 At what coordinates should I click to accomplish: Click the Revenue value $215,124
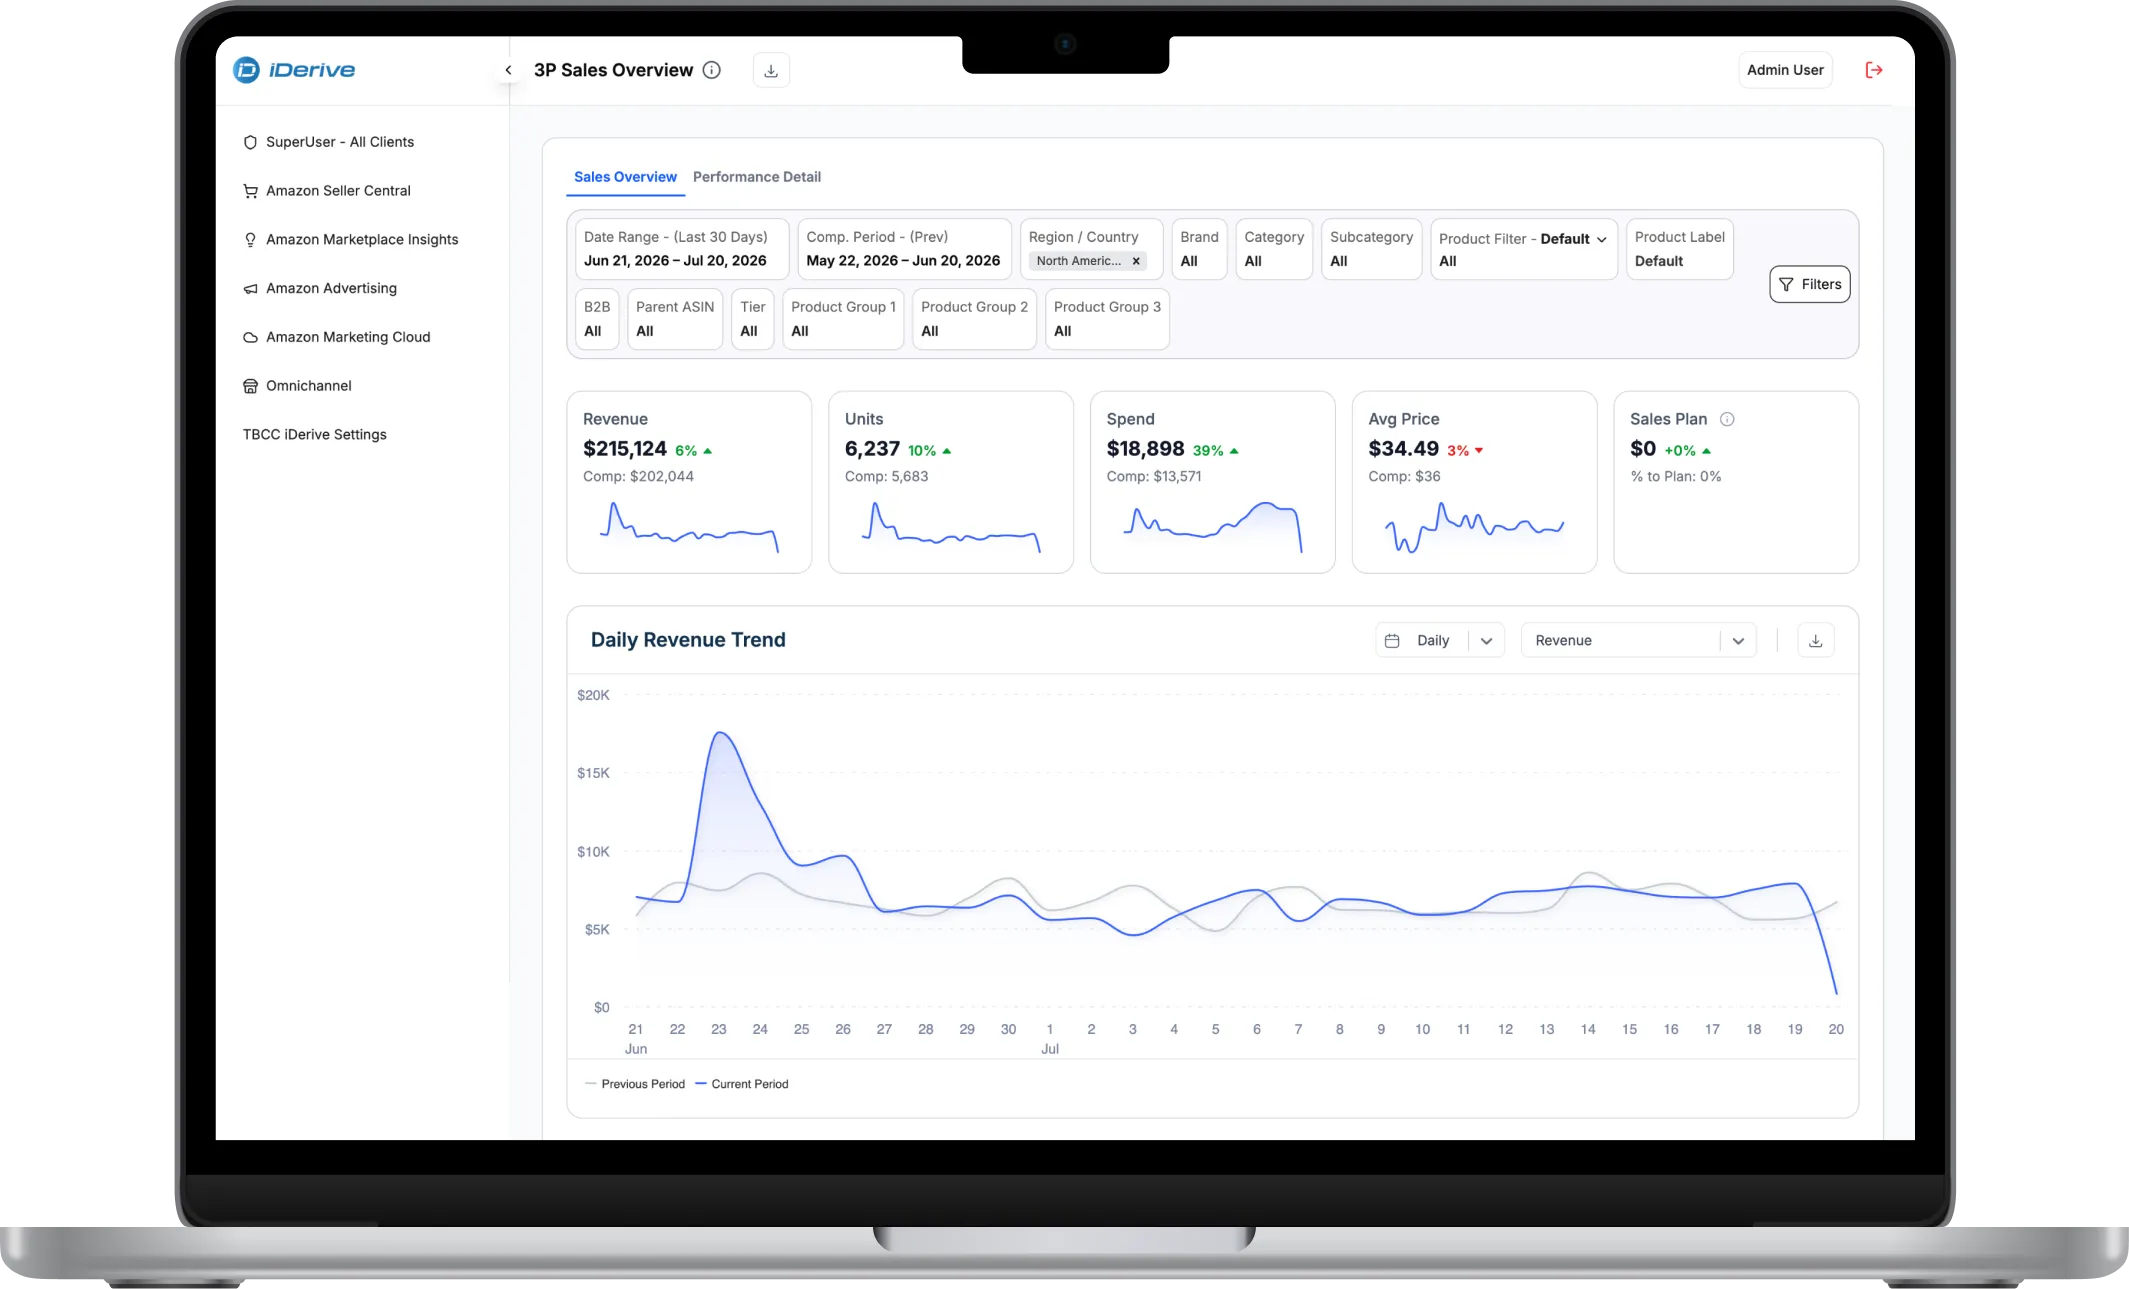pos(625,449)
